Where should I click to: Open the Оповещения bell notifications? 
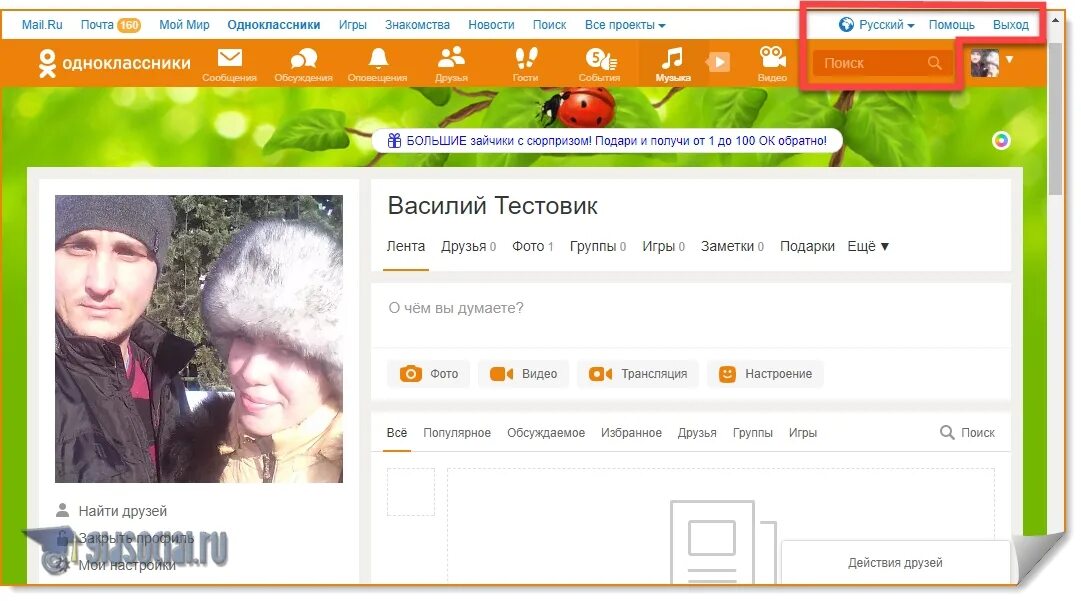point(378,64)
